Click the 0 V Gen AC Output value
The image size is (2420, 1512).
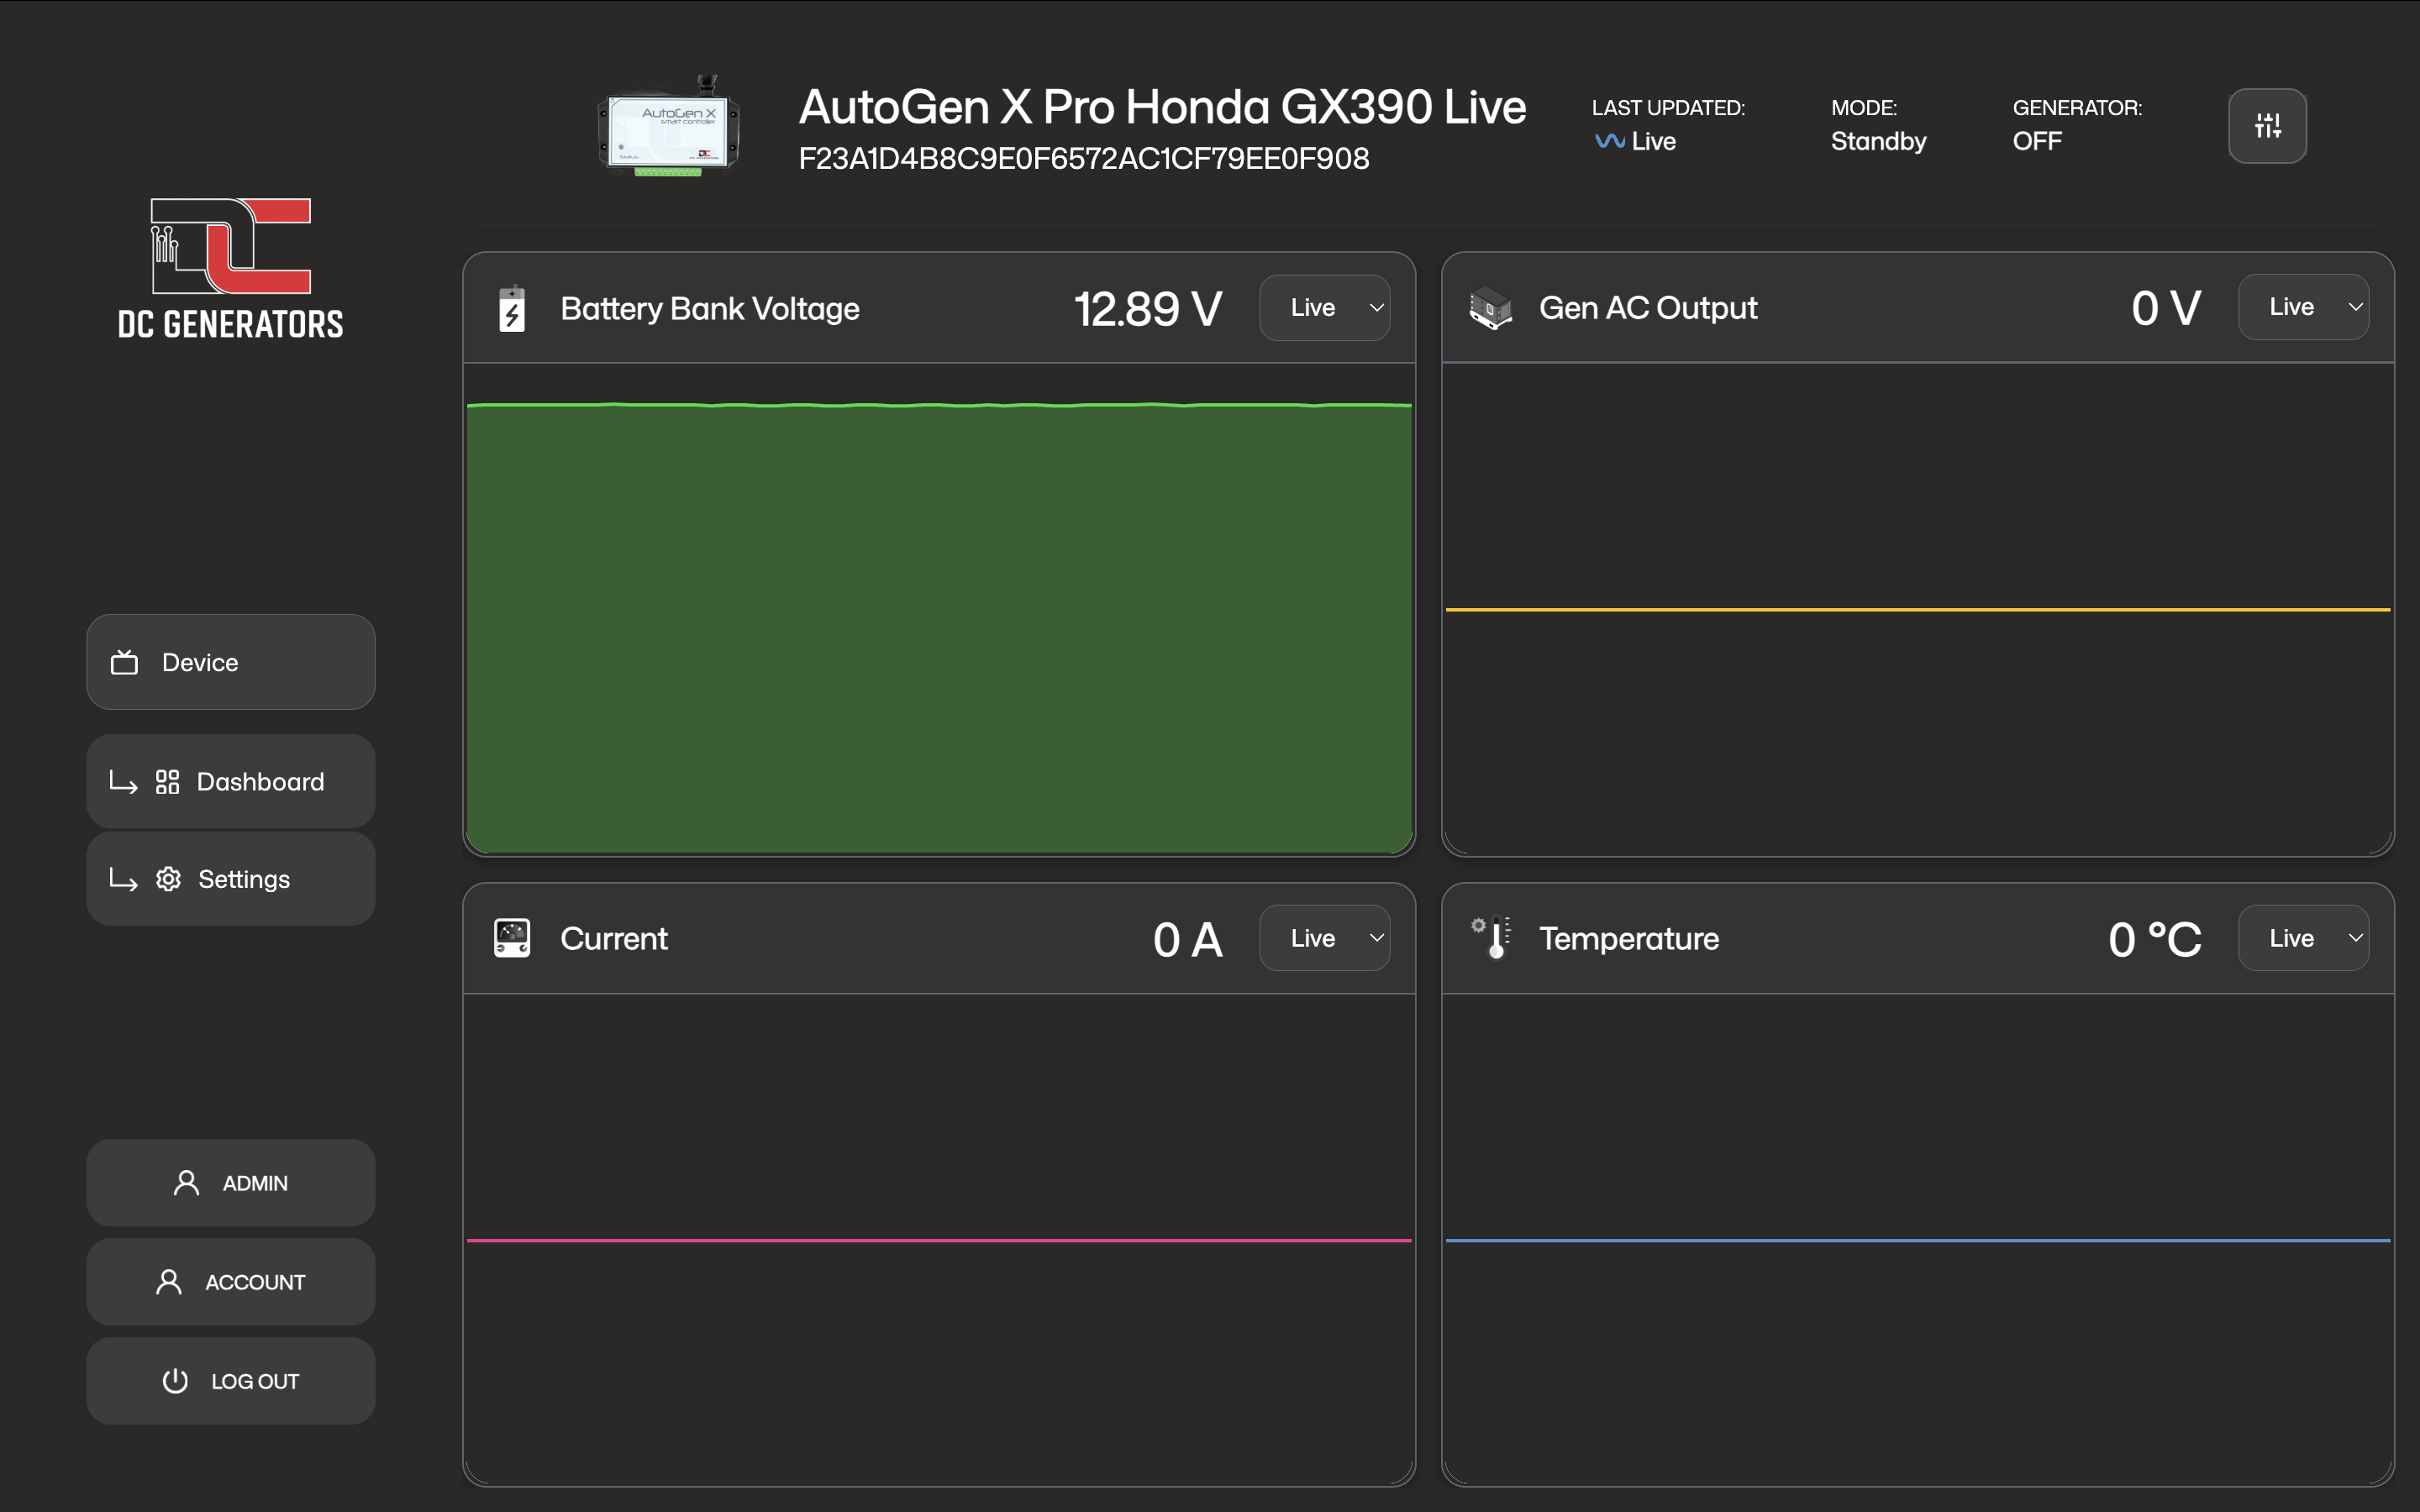[2166, 308]
